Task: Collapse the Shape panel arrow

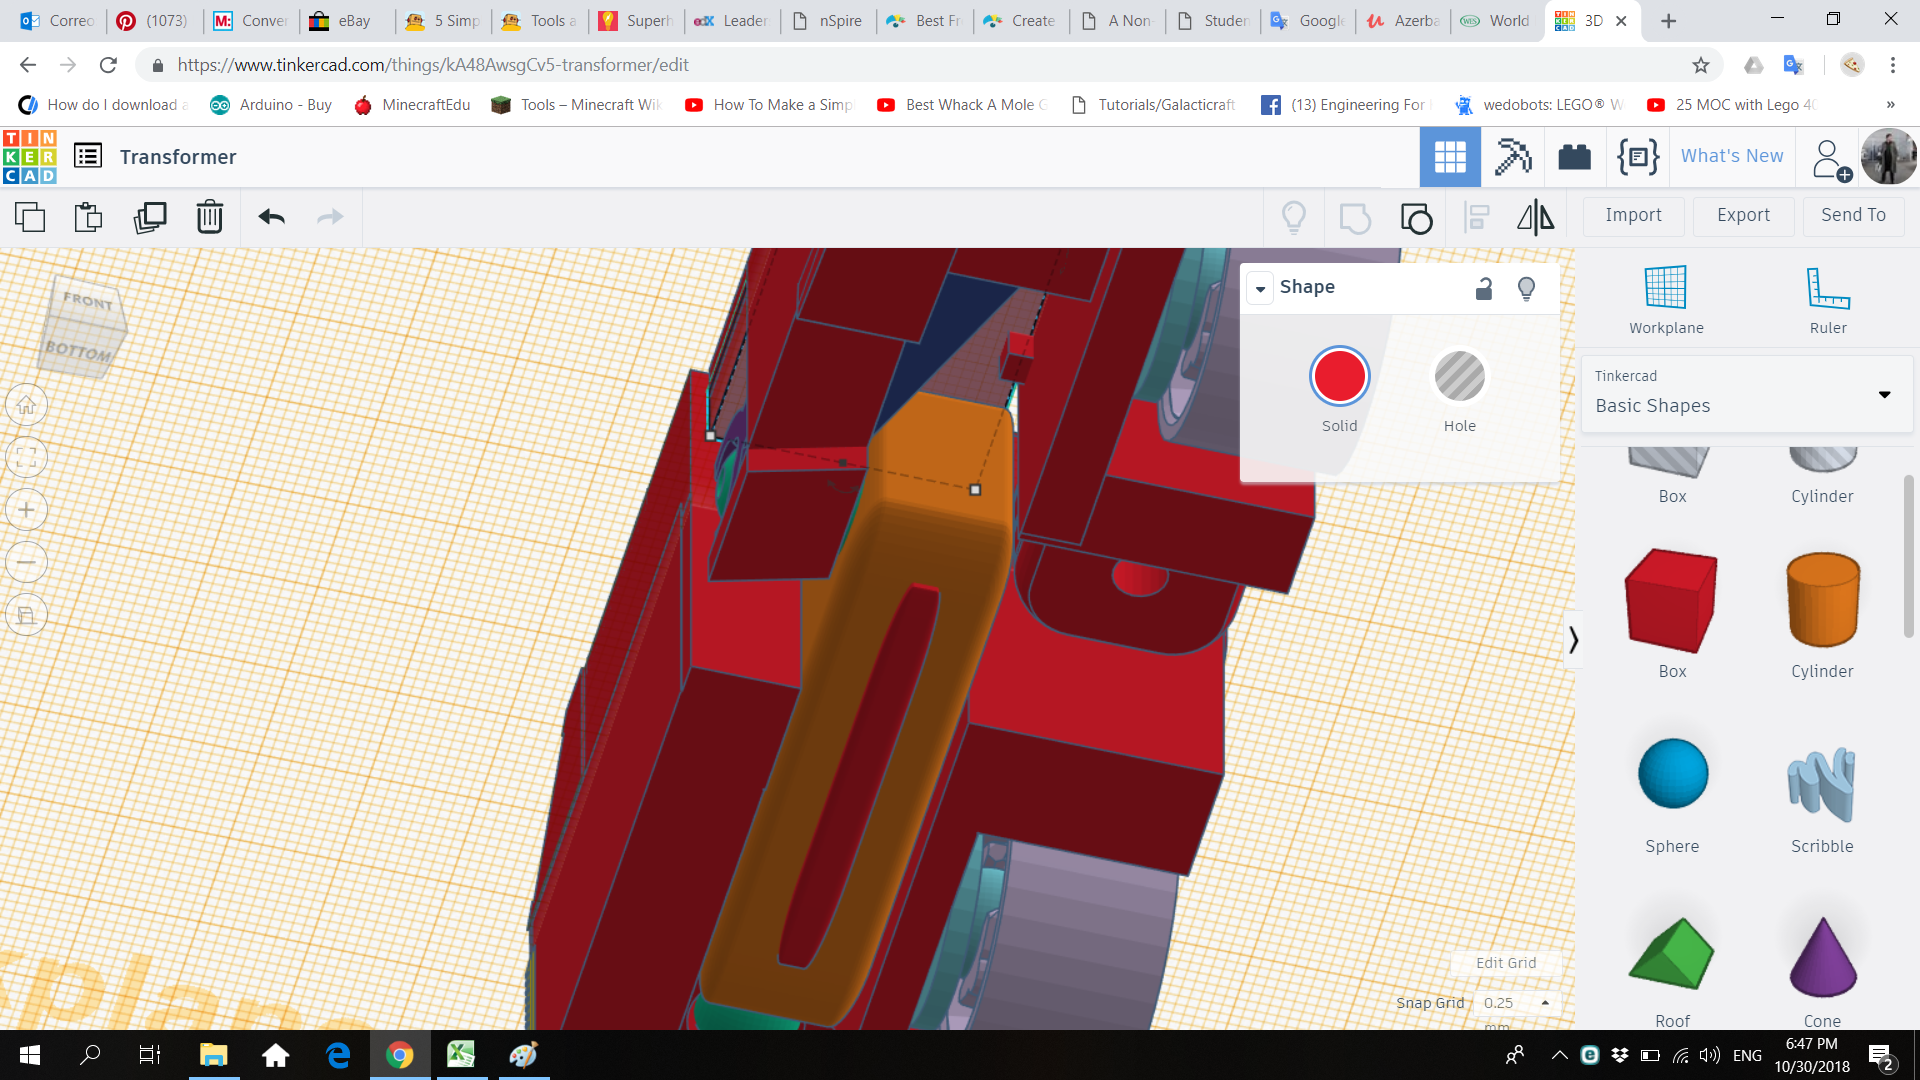Action: click(x=1260, y=289)
